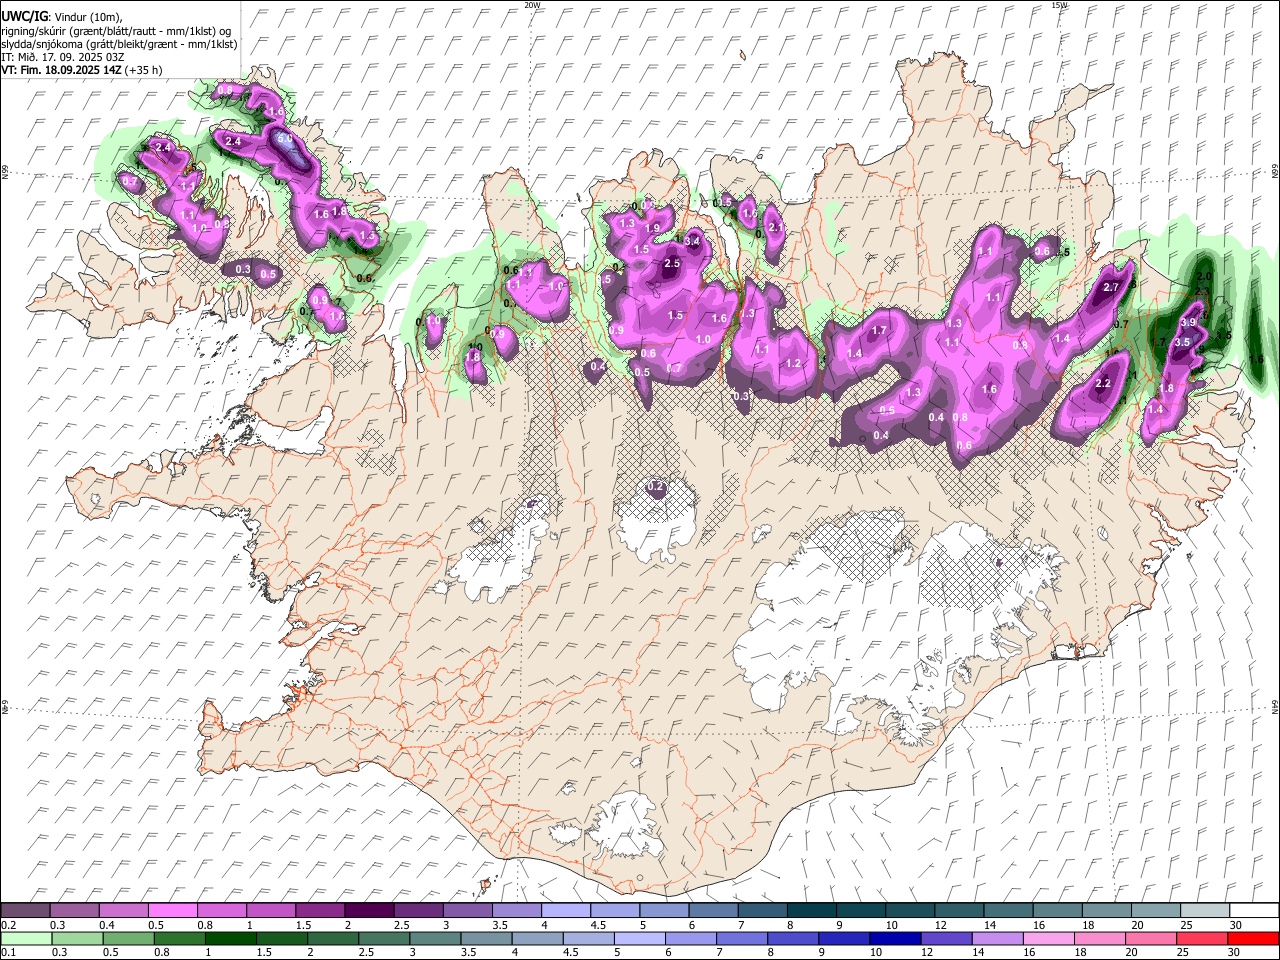Click the 'VT: Fim. 18.09.2025 14Z (+35 h)' line
The image size is (1280, 960).
pos(82,70)
